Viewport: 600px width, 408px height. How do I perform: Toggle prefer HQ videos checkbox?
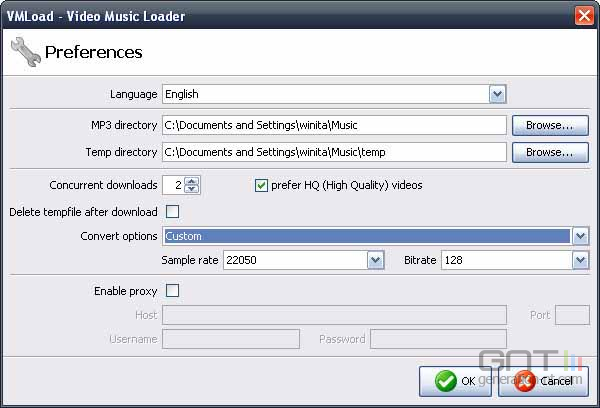(261, 185)
